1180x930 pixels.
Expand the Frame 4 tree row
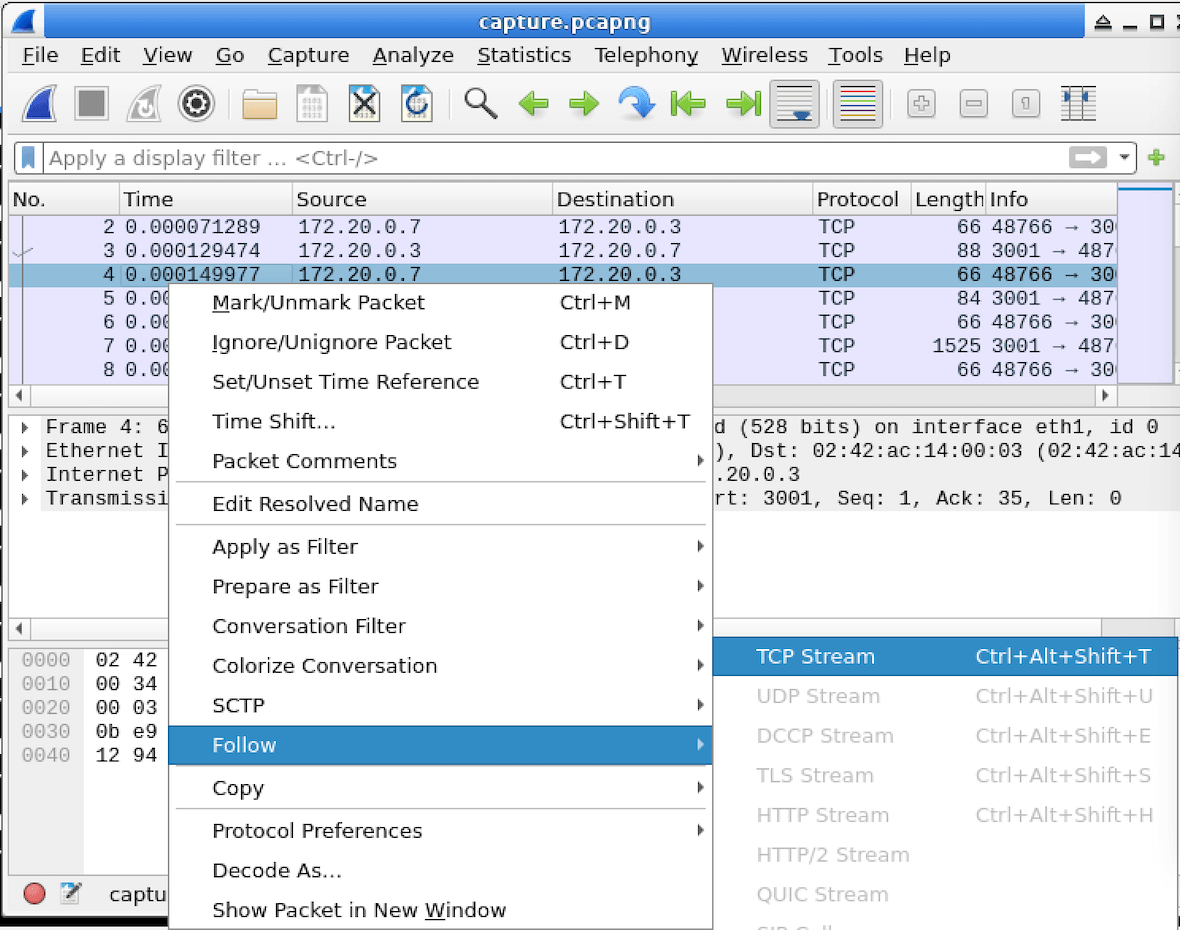coord(25,427)
